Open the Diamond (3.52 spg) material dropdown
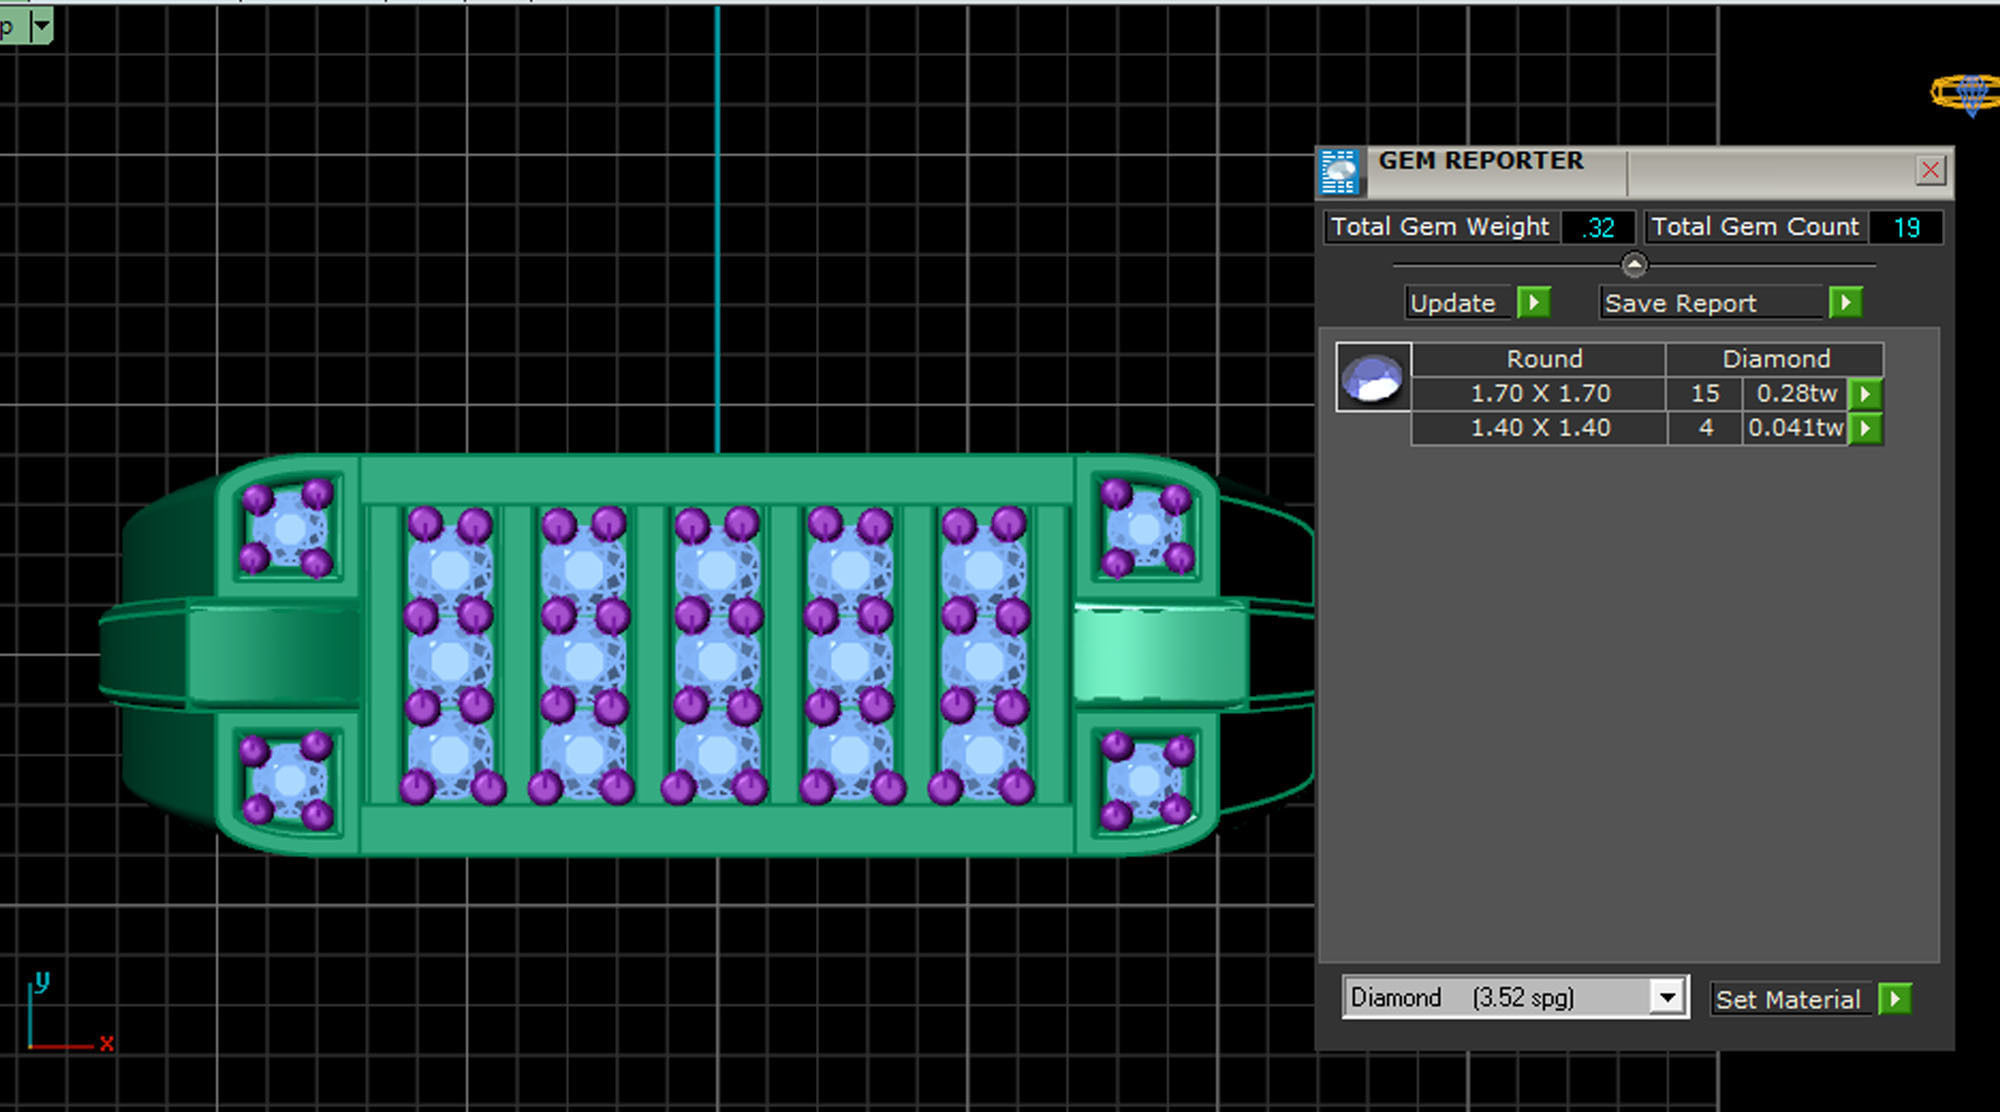Viewport: 2000px width, 1112px height. tap(1666, 998)
